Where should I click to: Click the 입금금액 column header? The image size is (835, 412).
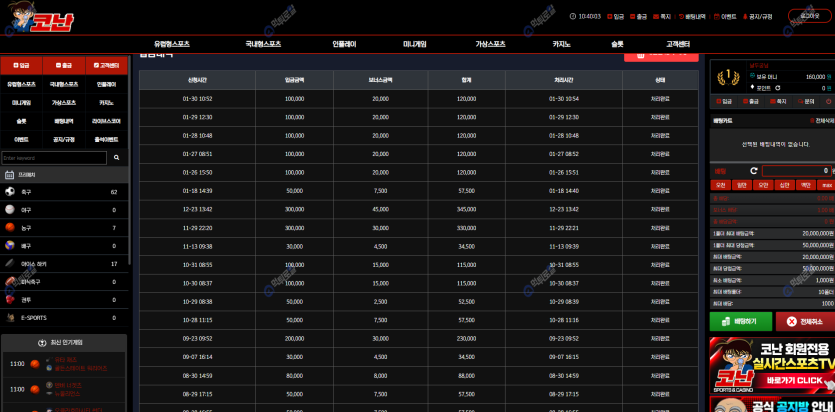tap(294, 80)
